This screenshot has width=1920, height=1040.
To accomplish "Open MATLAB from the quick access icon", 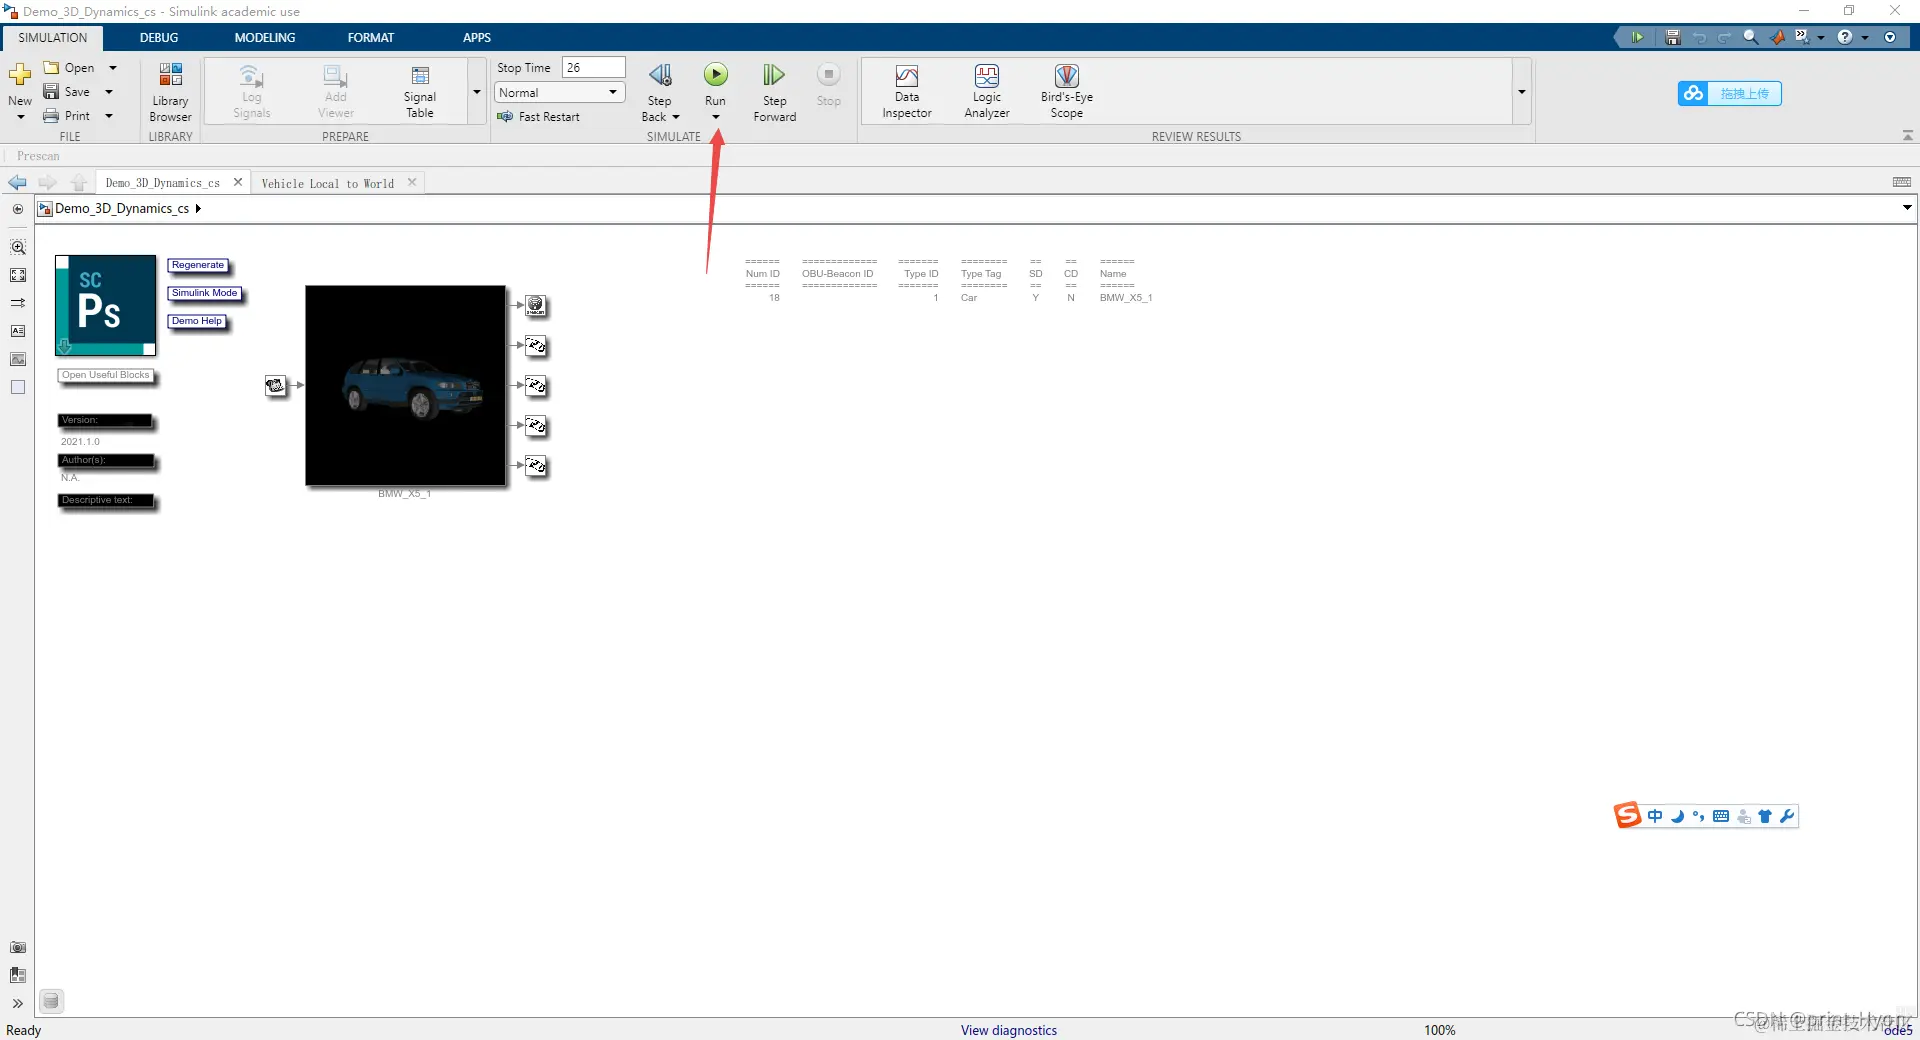I will pos(1777,37).
